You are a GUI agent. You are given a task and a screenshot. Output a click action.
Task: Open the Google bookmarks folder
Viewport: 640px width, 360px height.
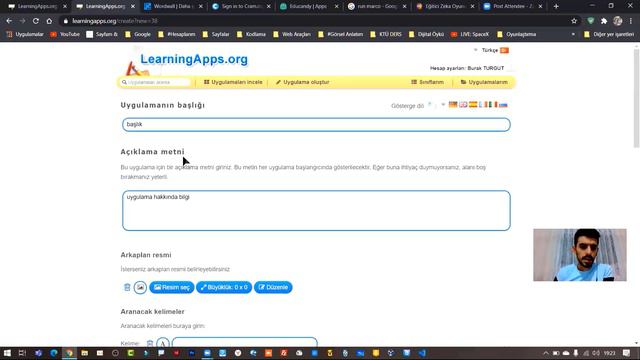tap(138, 34)
